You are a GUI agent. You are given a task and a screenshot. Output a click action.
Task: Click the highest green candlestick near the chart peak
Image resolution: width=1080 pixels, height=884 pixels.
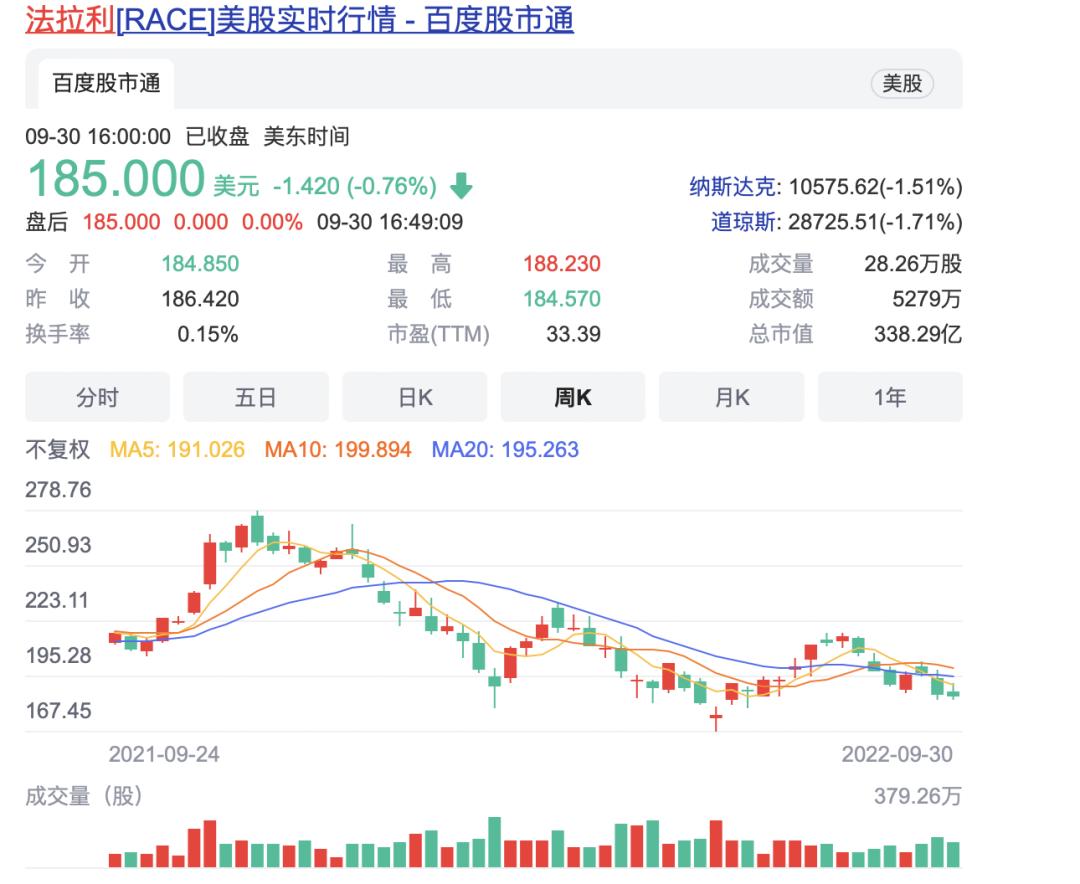pos(257,528)
